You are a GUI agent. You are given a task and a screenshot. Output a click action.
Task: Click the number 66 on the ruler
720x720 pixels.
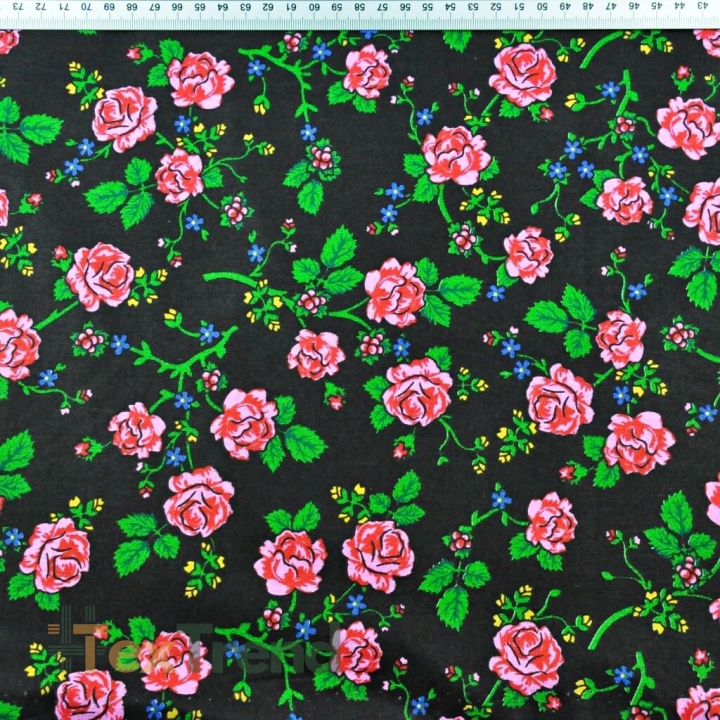[x=177, y=7]
